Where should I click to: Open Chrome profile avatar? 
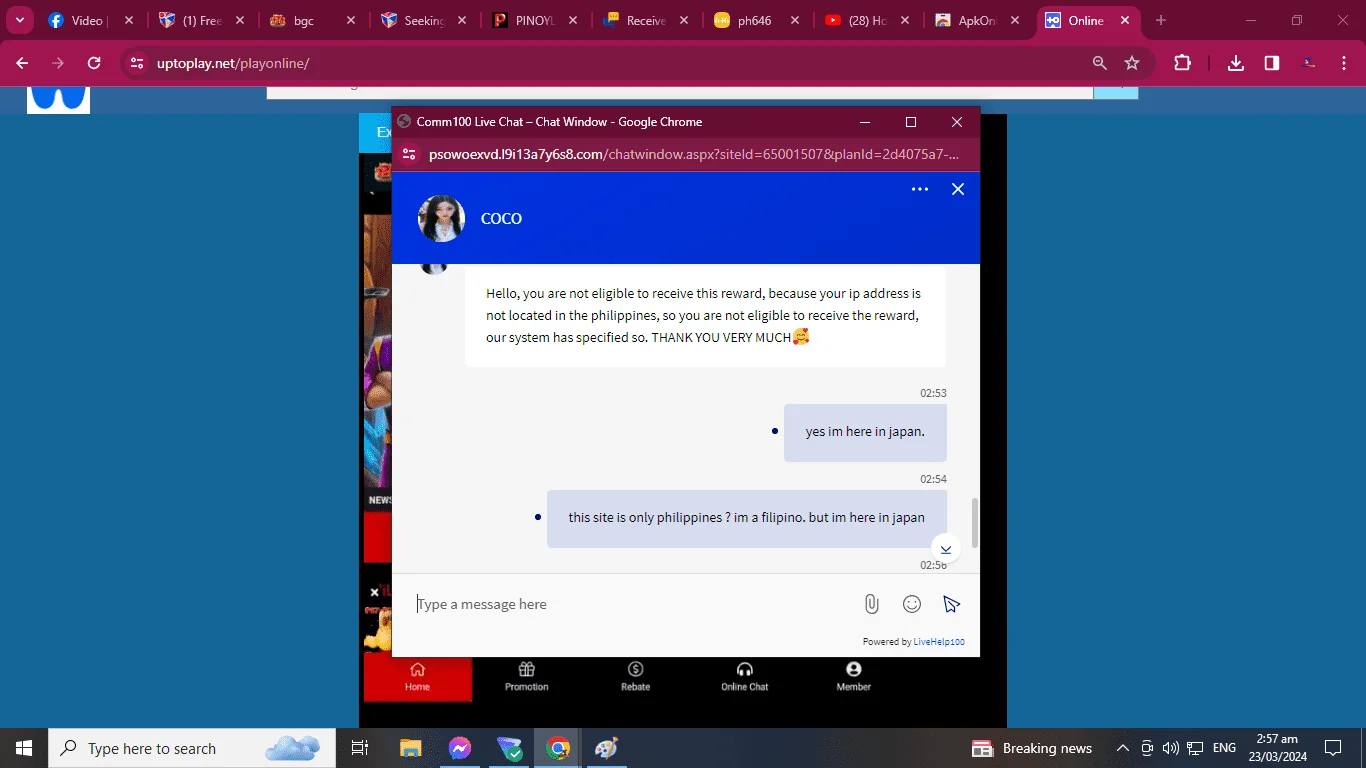[x=1309, y=63]
